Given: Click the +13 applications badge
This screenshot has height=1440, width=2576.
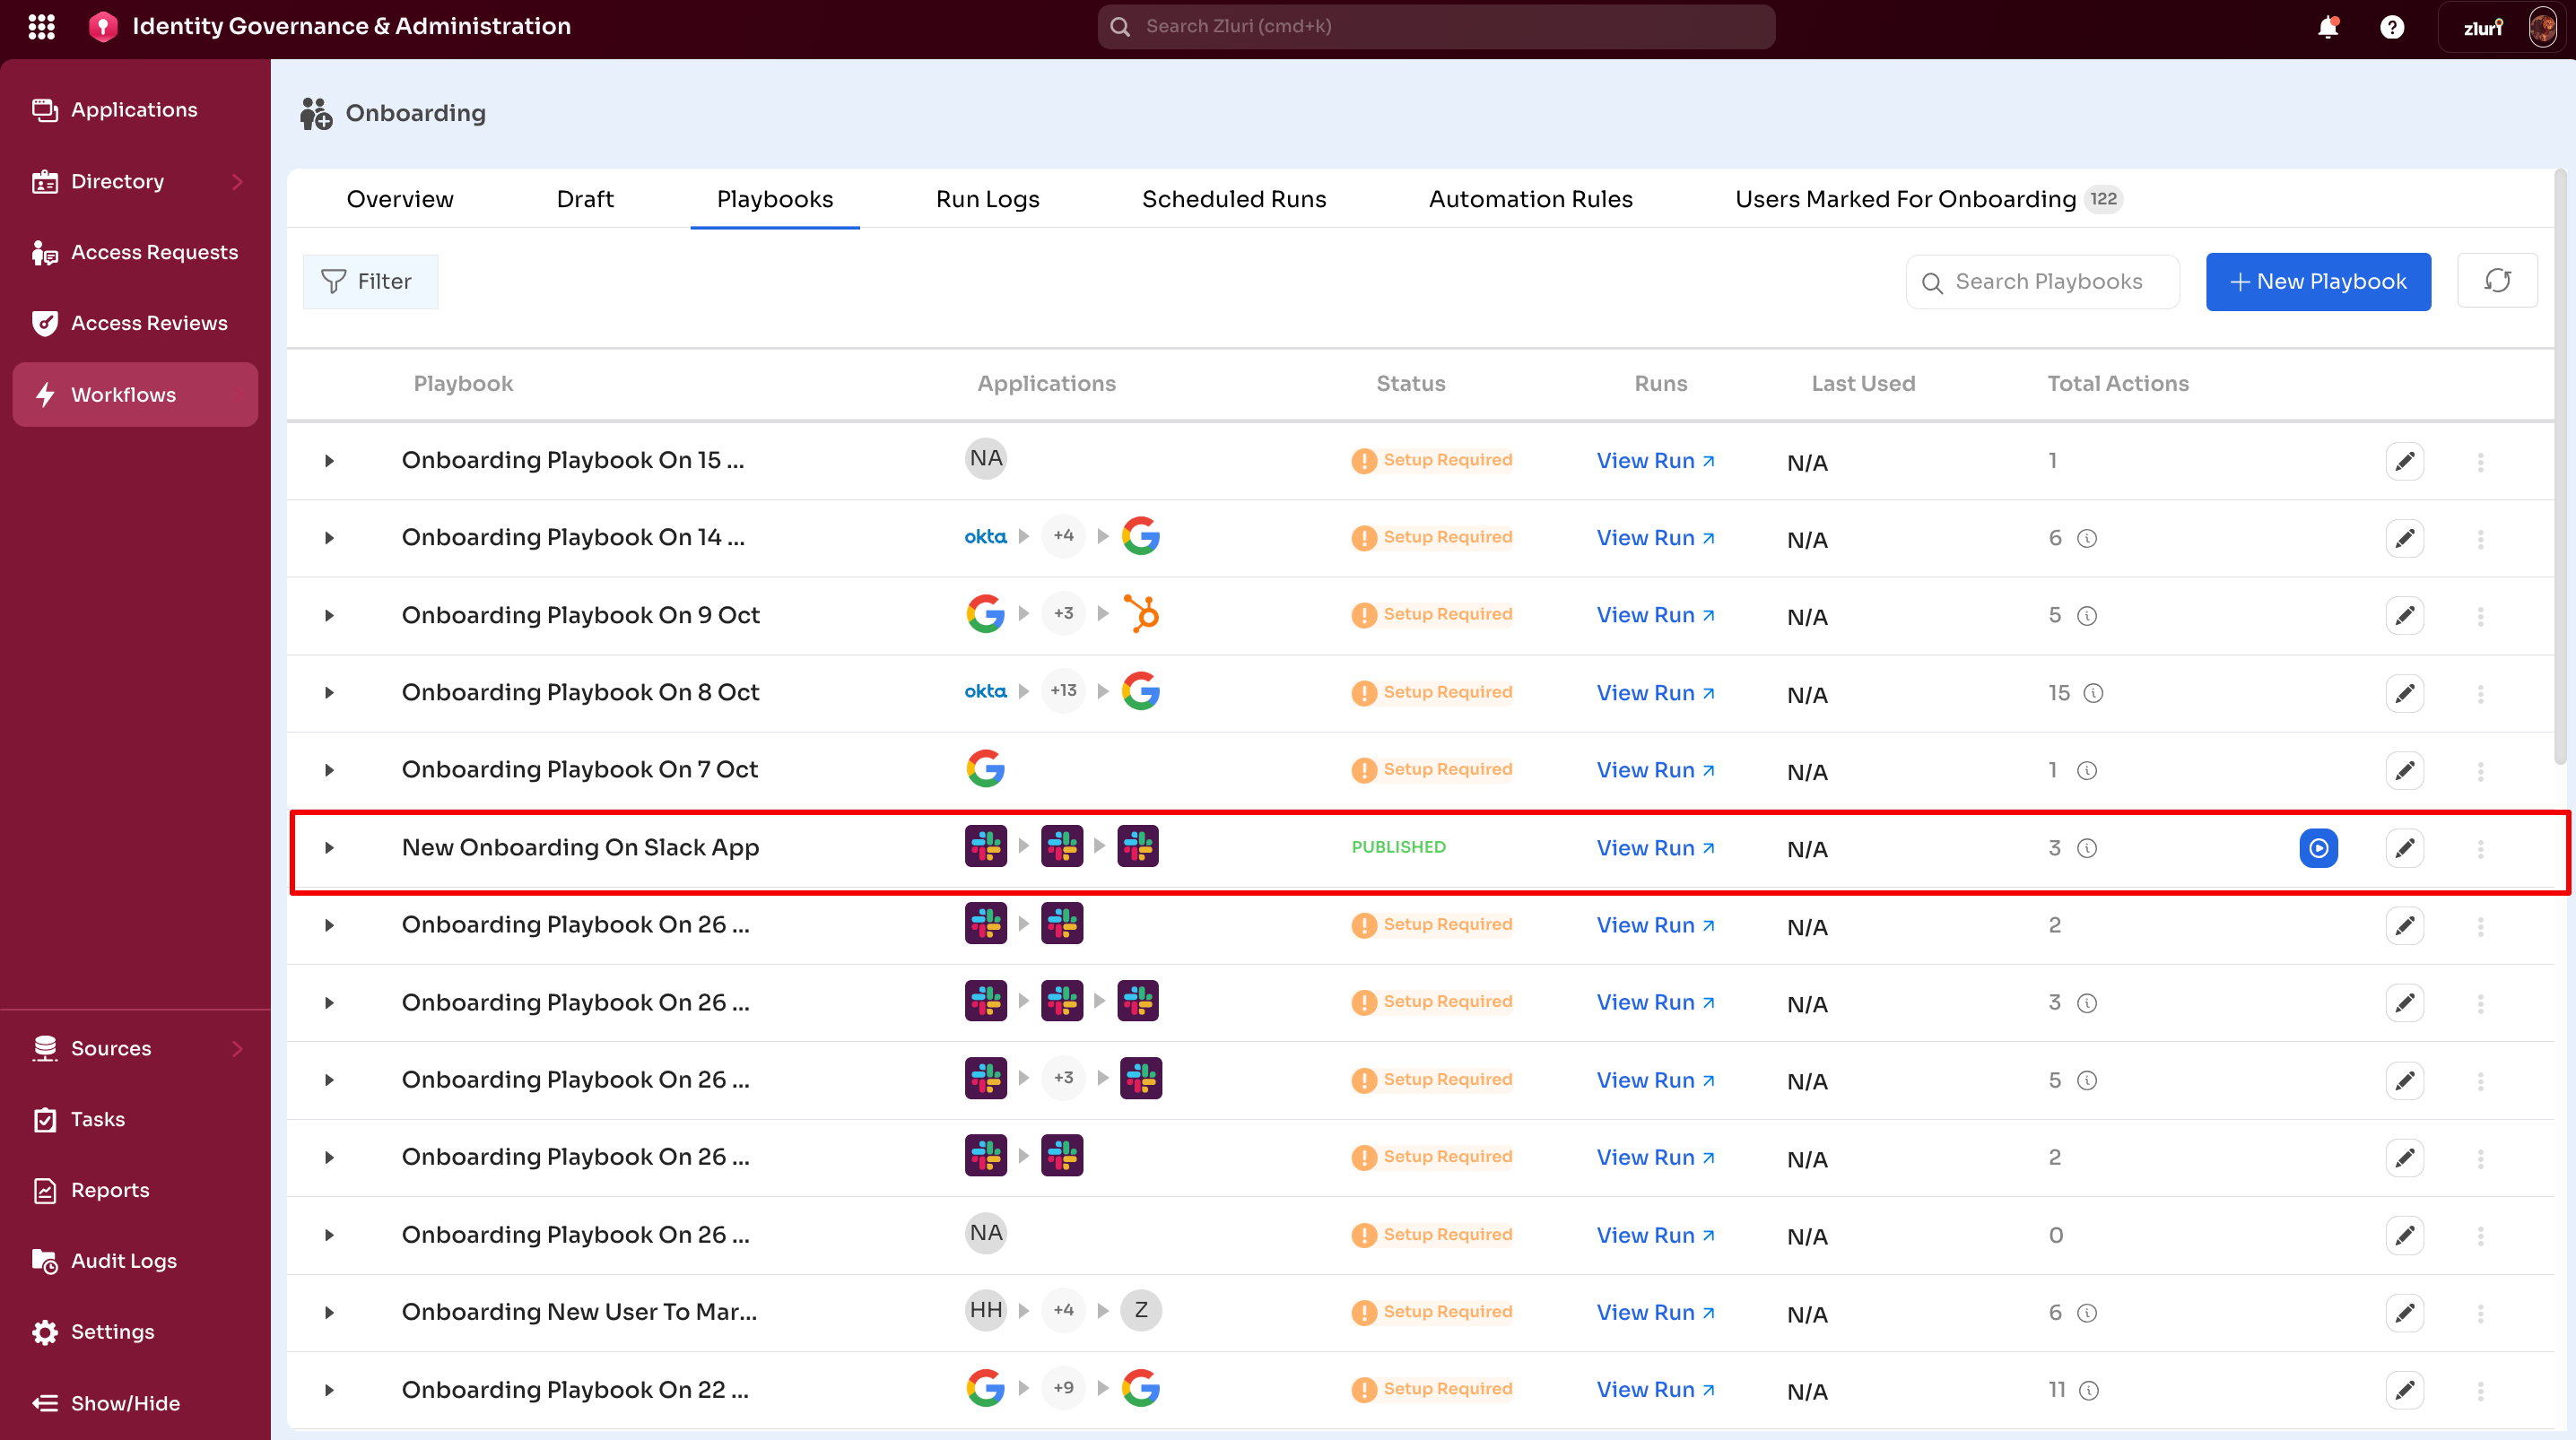Looking at the screenshot, I should coord(1063,691).
